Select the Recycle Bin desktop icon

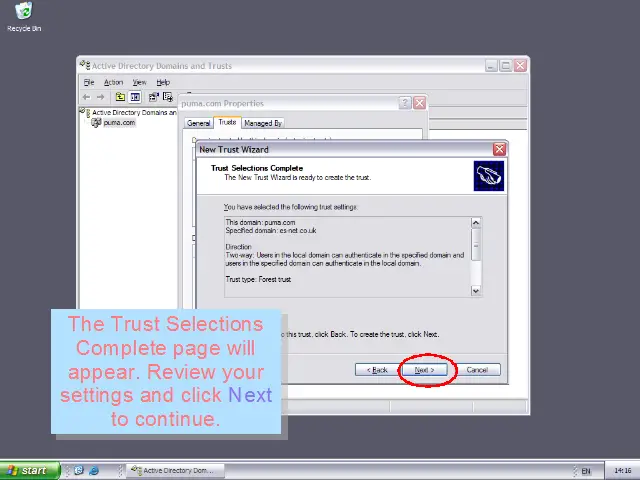click(24, 17)
